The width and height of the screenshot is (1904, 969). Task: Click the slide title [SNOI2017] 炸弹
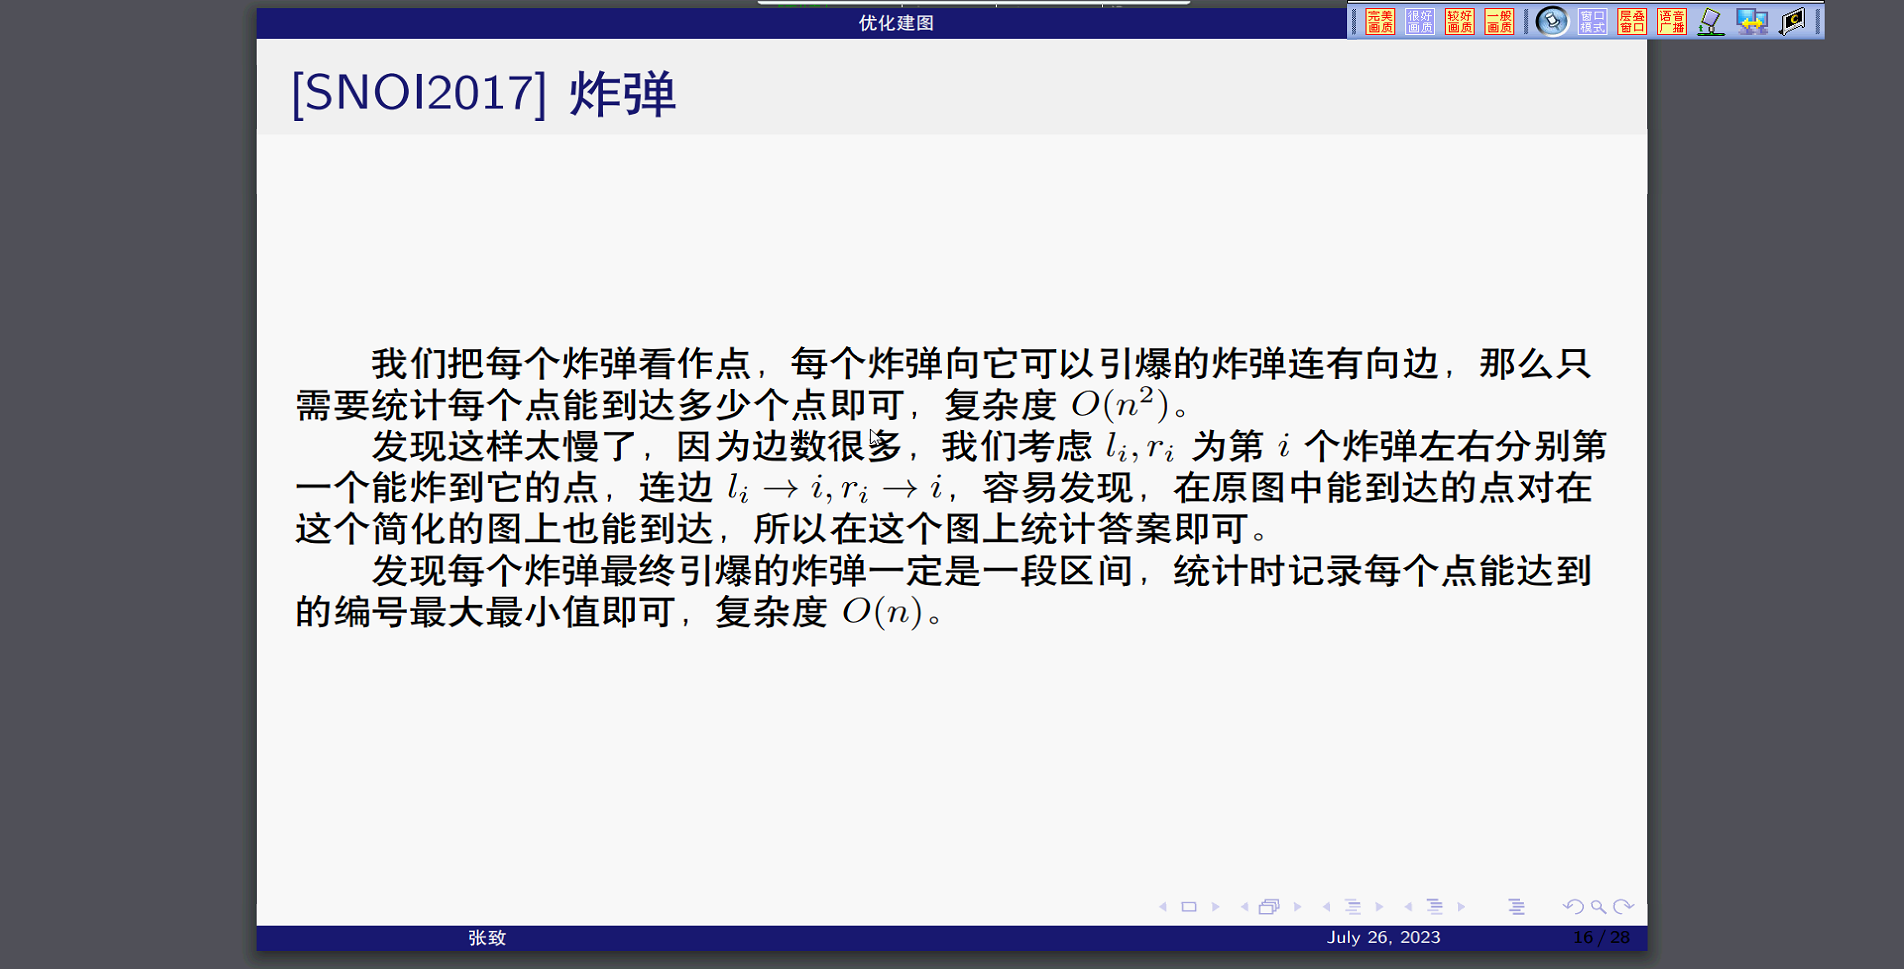(x=484, y=95)
